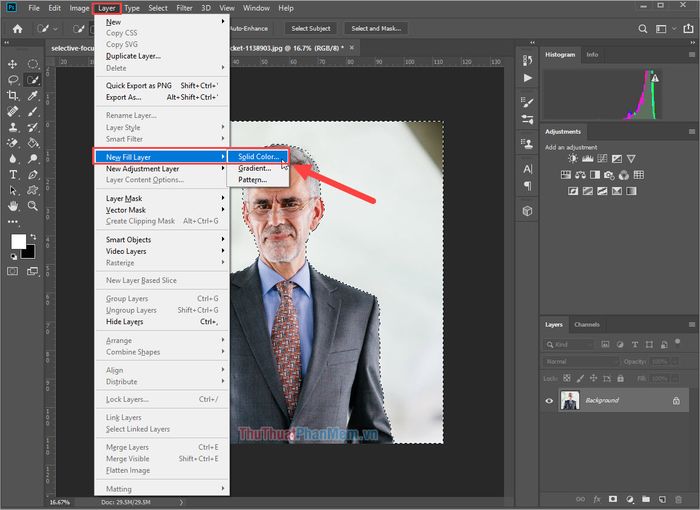Viewport: 700px width, 510px height.
Task: Select the History Brush tool
Action: pos(33,127)
